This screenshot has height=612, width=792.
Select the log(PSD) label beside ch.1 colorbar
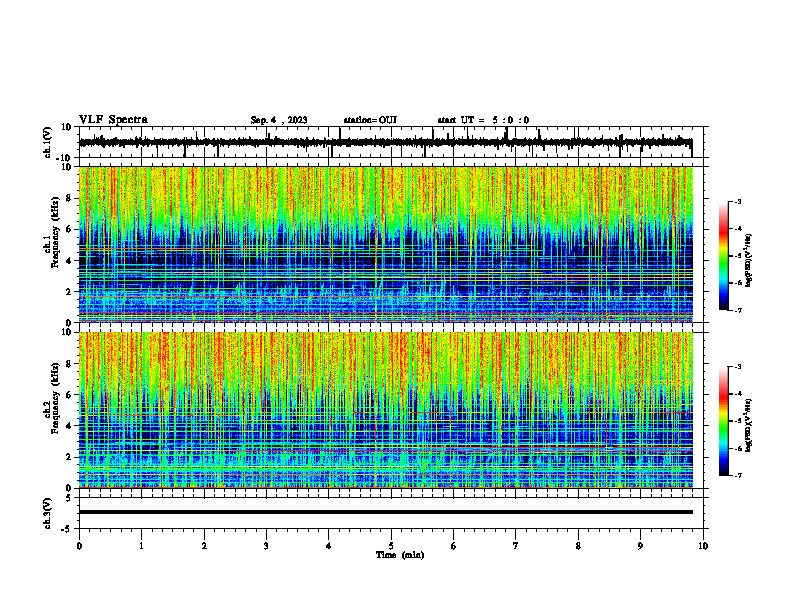click(x=748, y=260)
